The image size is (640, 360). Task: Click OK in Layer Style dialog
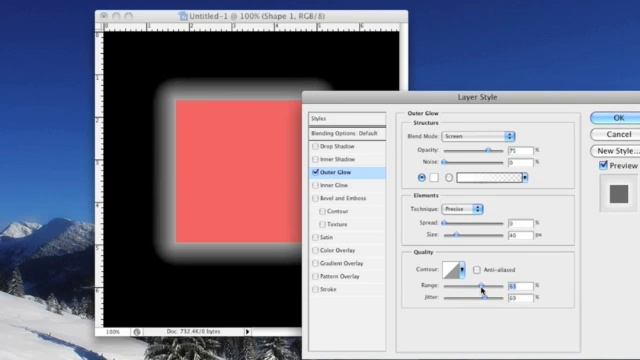616,118
